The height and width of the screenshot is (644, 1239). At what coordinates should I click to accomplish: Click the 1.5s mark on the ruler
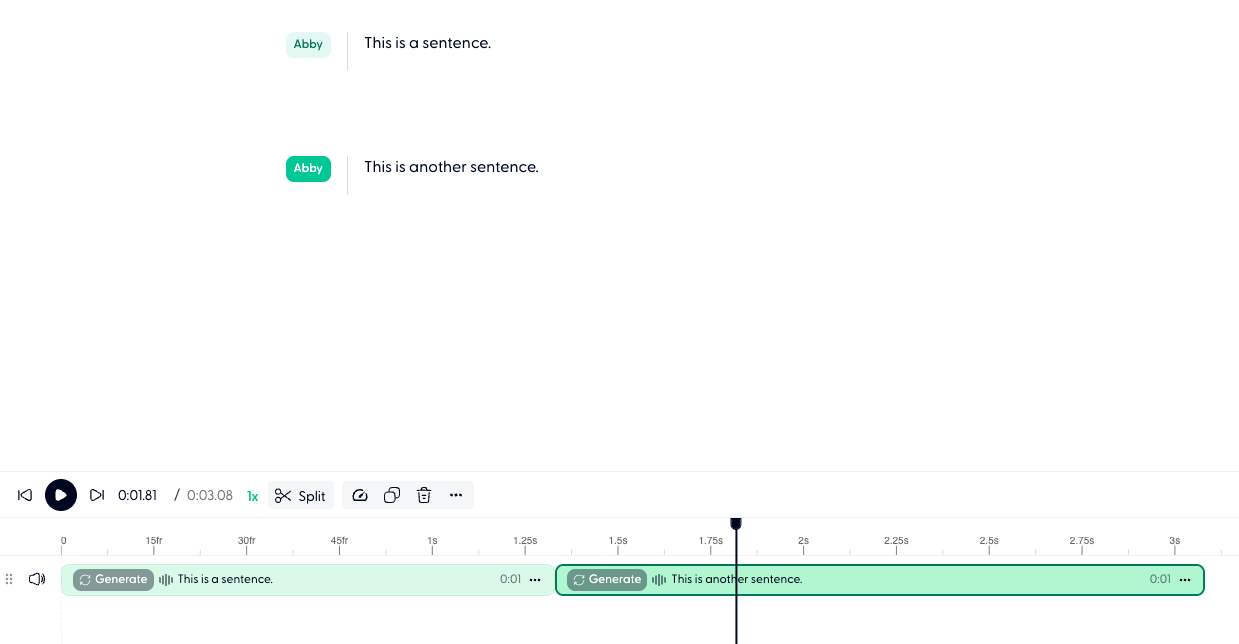(x=618, y=541)
